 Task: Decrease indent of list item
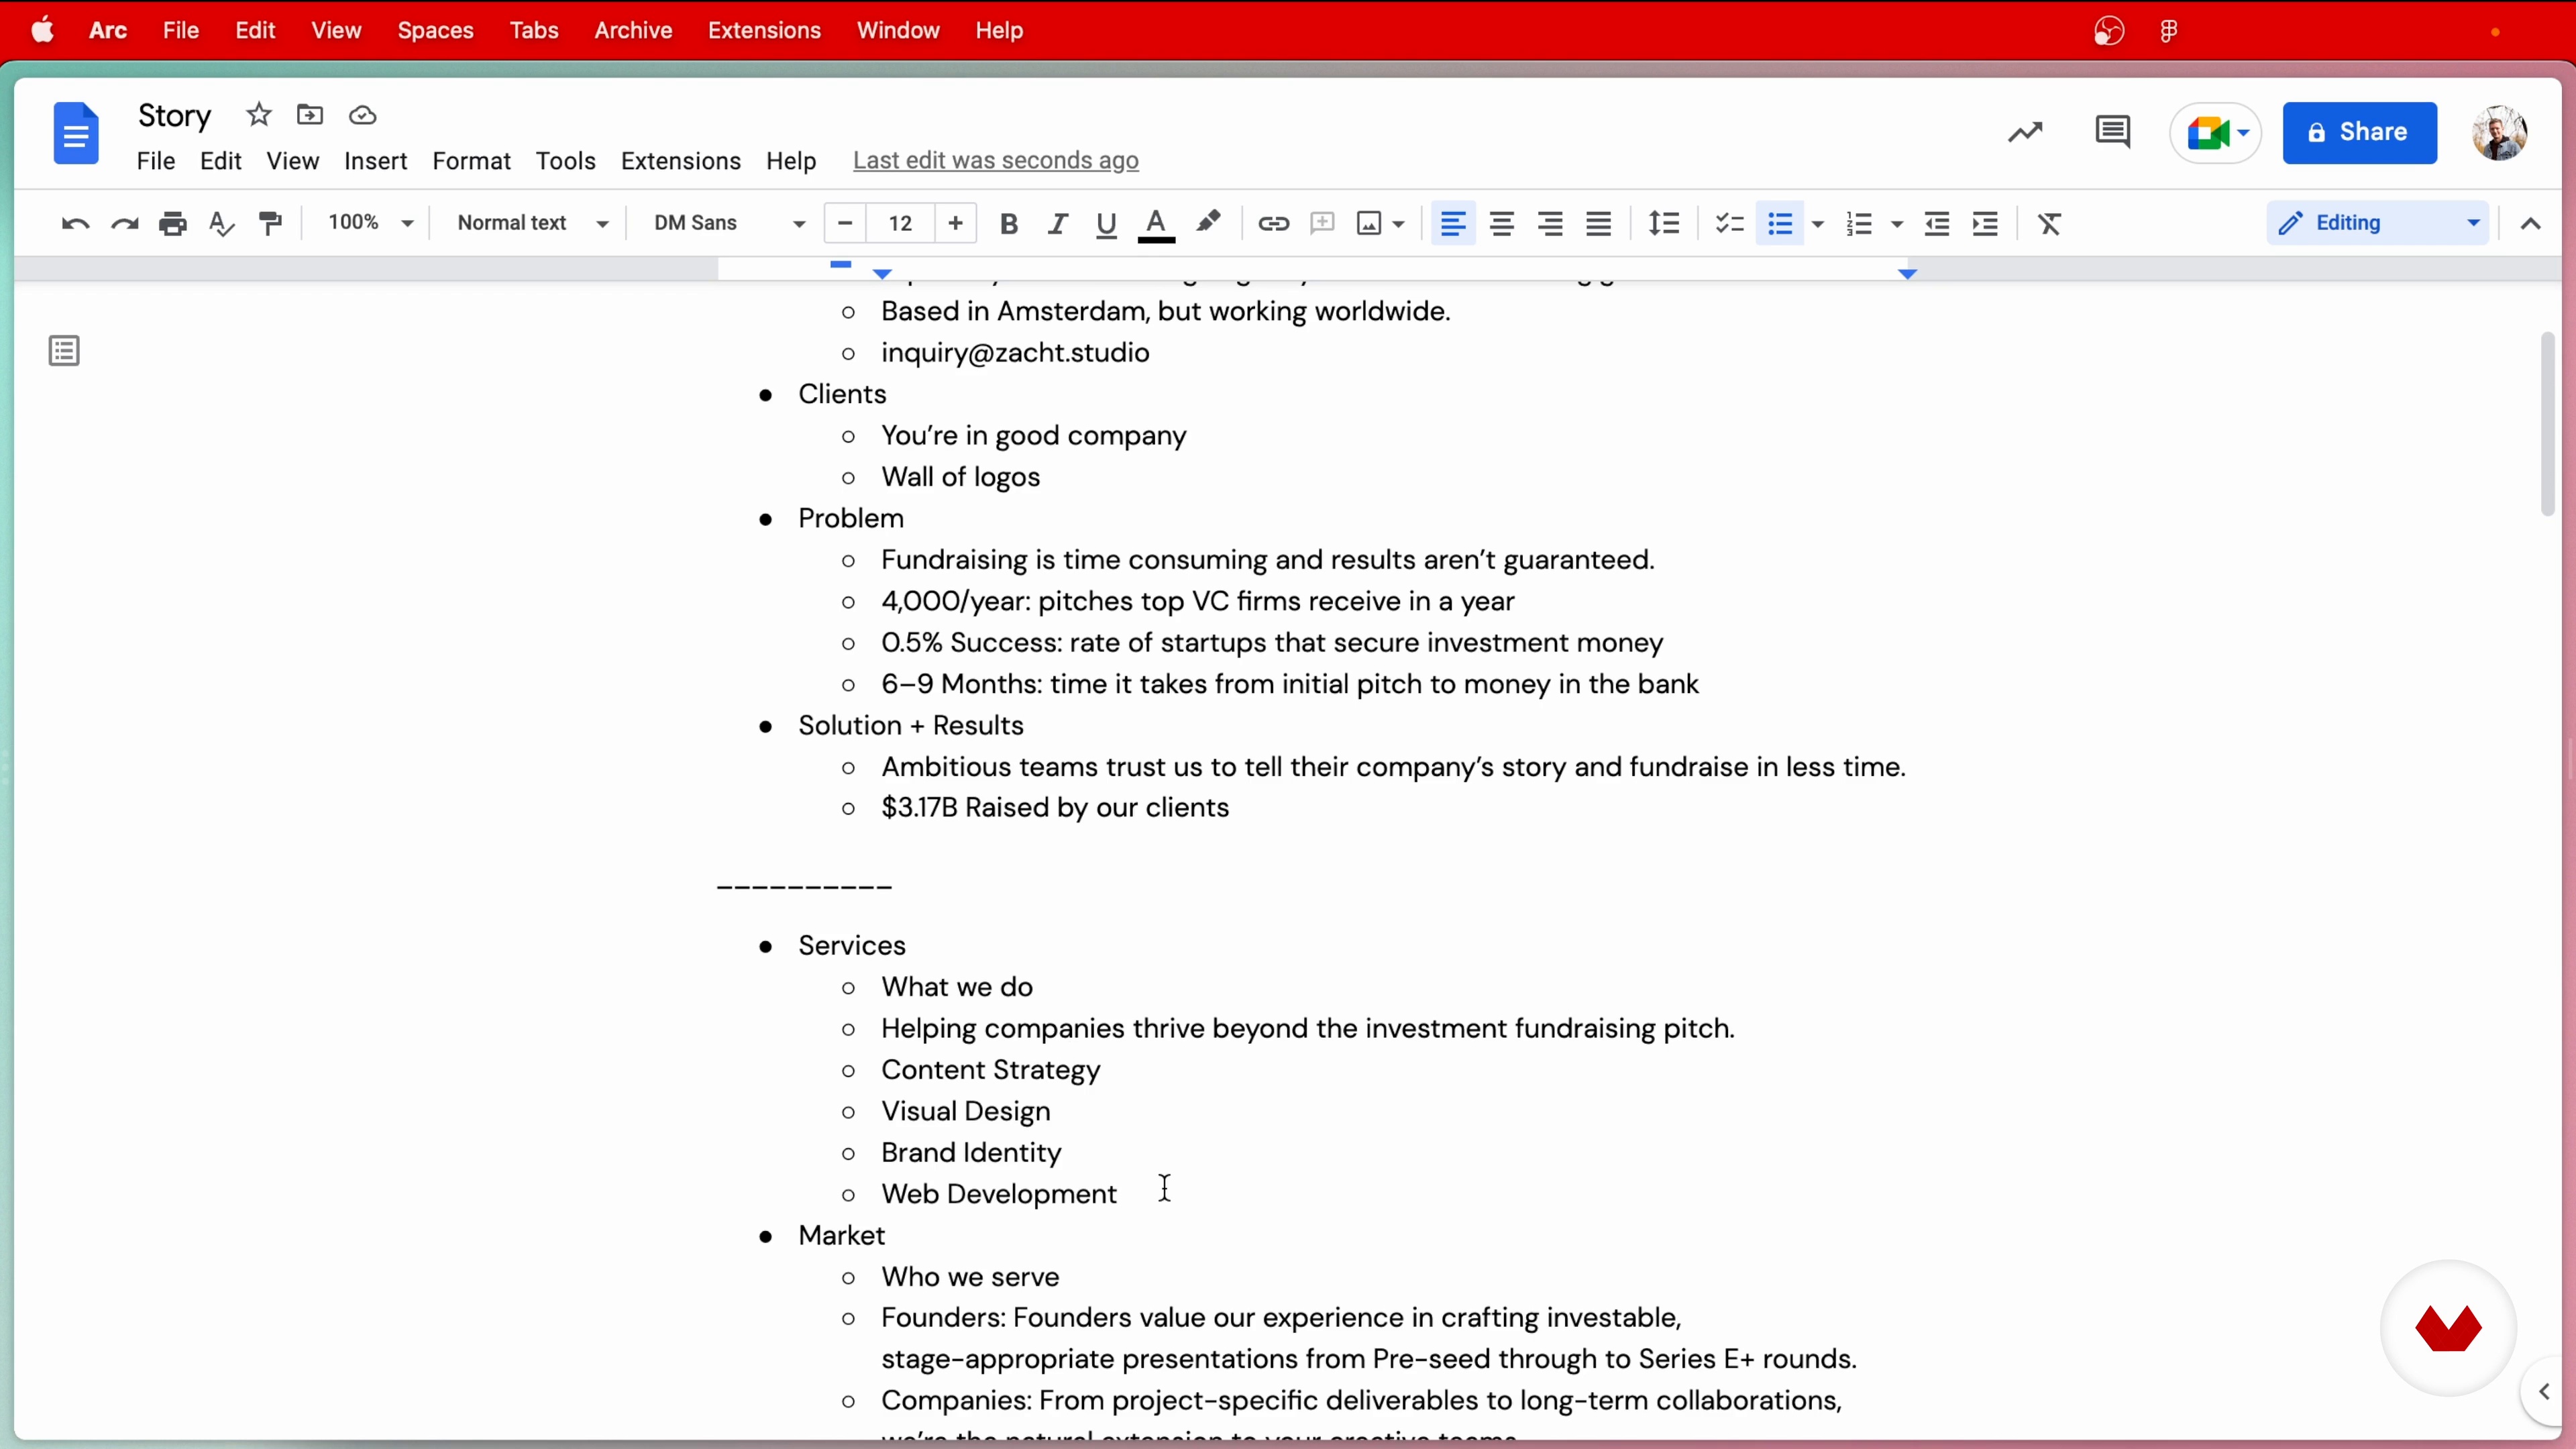[1937, 223]
